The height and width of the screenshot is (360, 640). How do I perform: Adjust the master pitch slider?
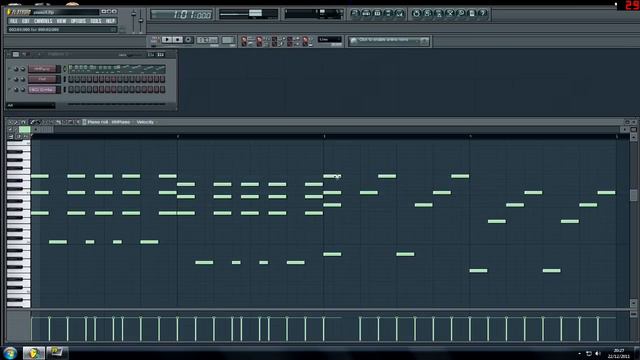pyautogui.click(x=141, y=20)
